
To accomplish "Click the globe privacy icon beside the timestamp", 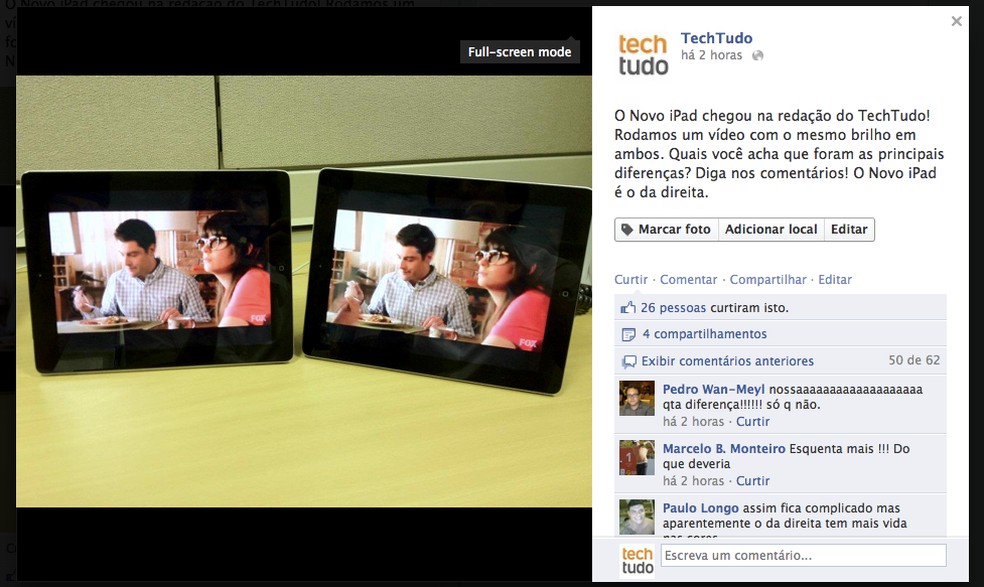I will point(758,55).
